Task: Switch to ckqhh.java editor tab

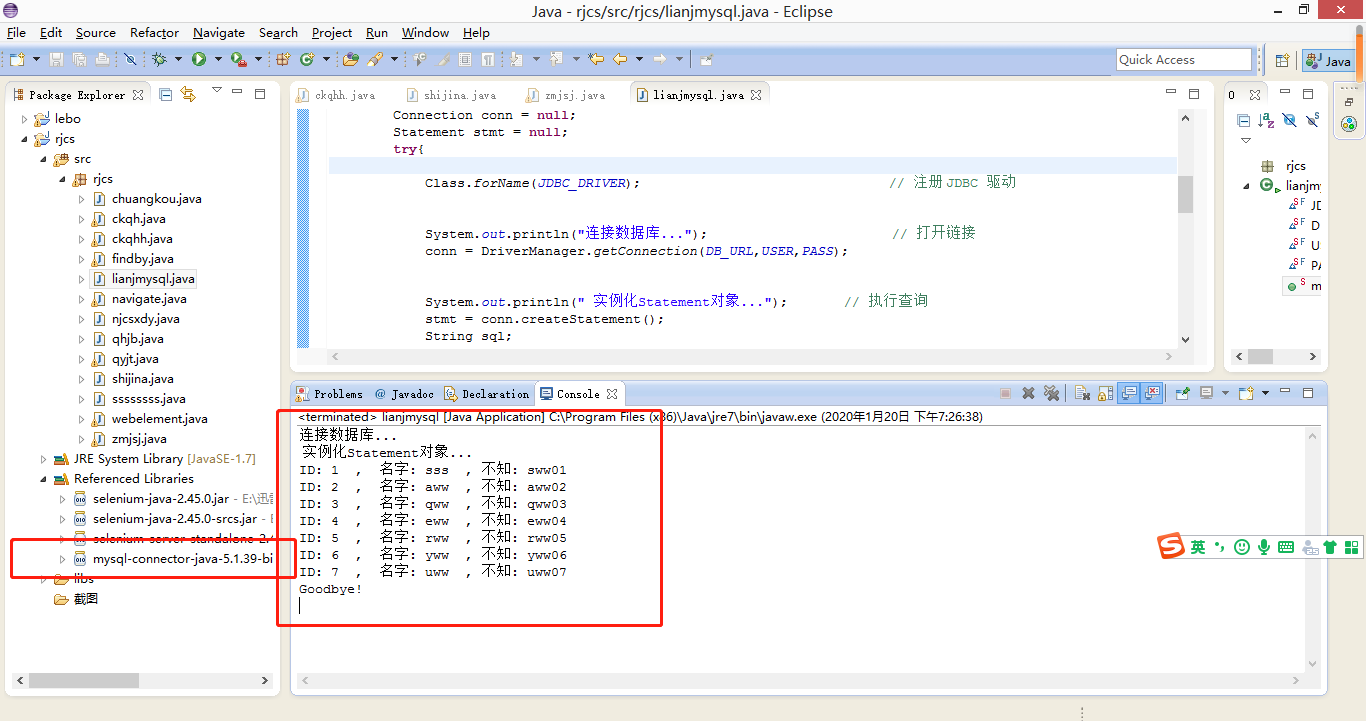Action: click(x=337, y=95)
